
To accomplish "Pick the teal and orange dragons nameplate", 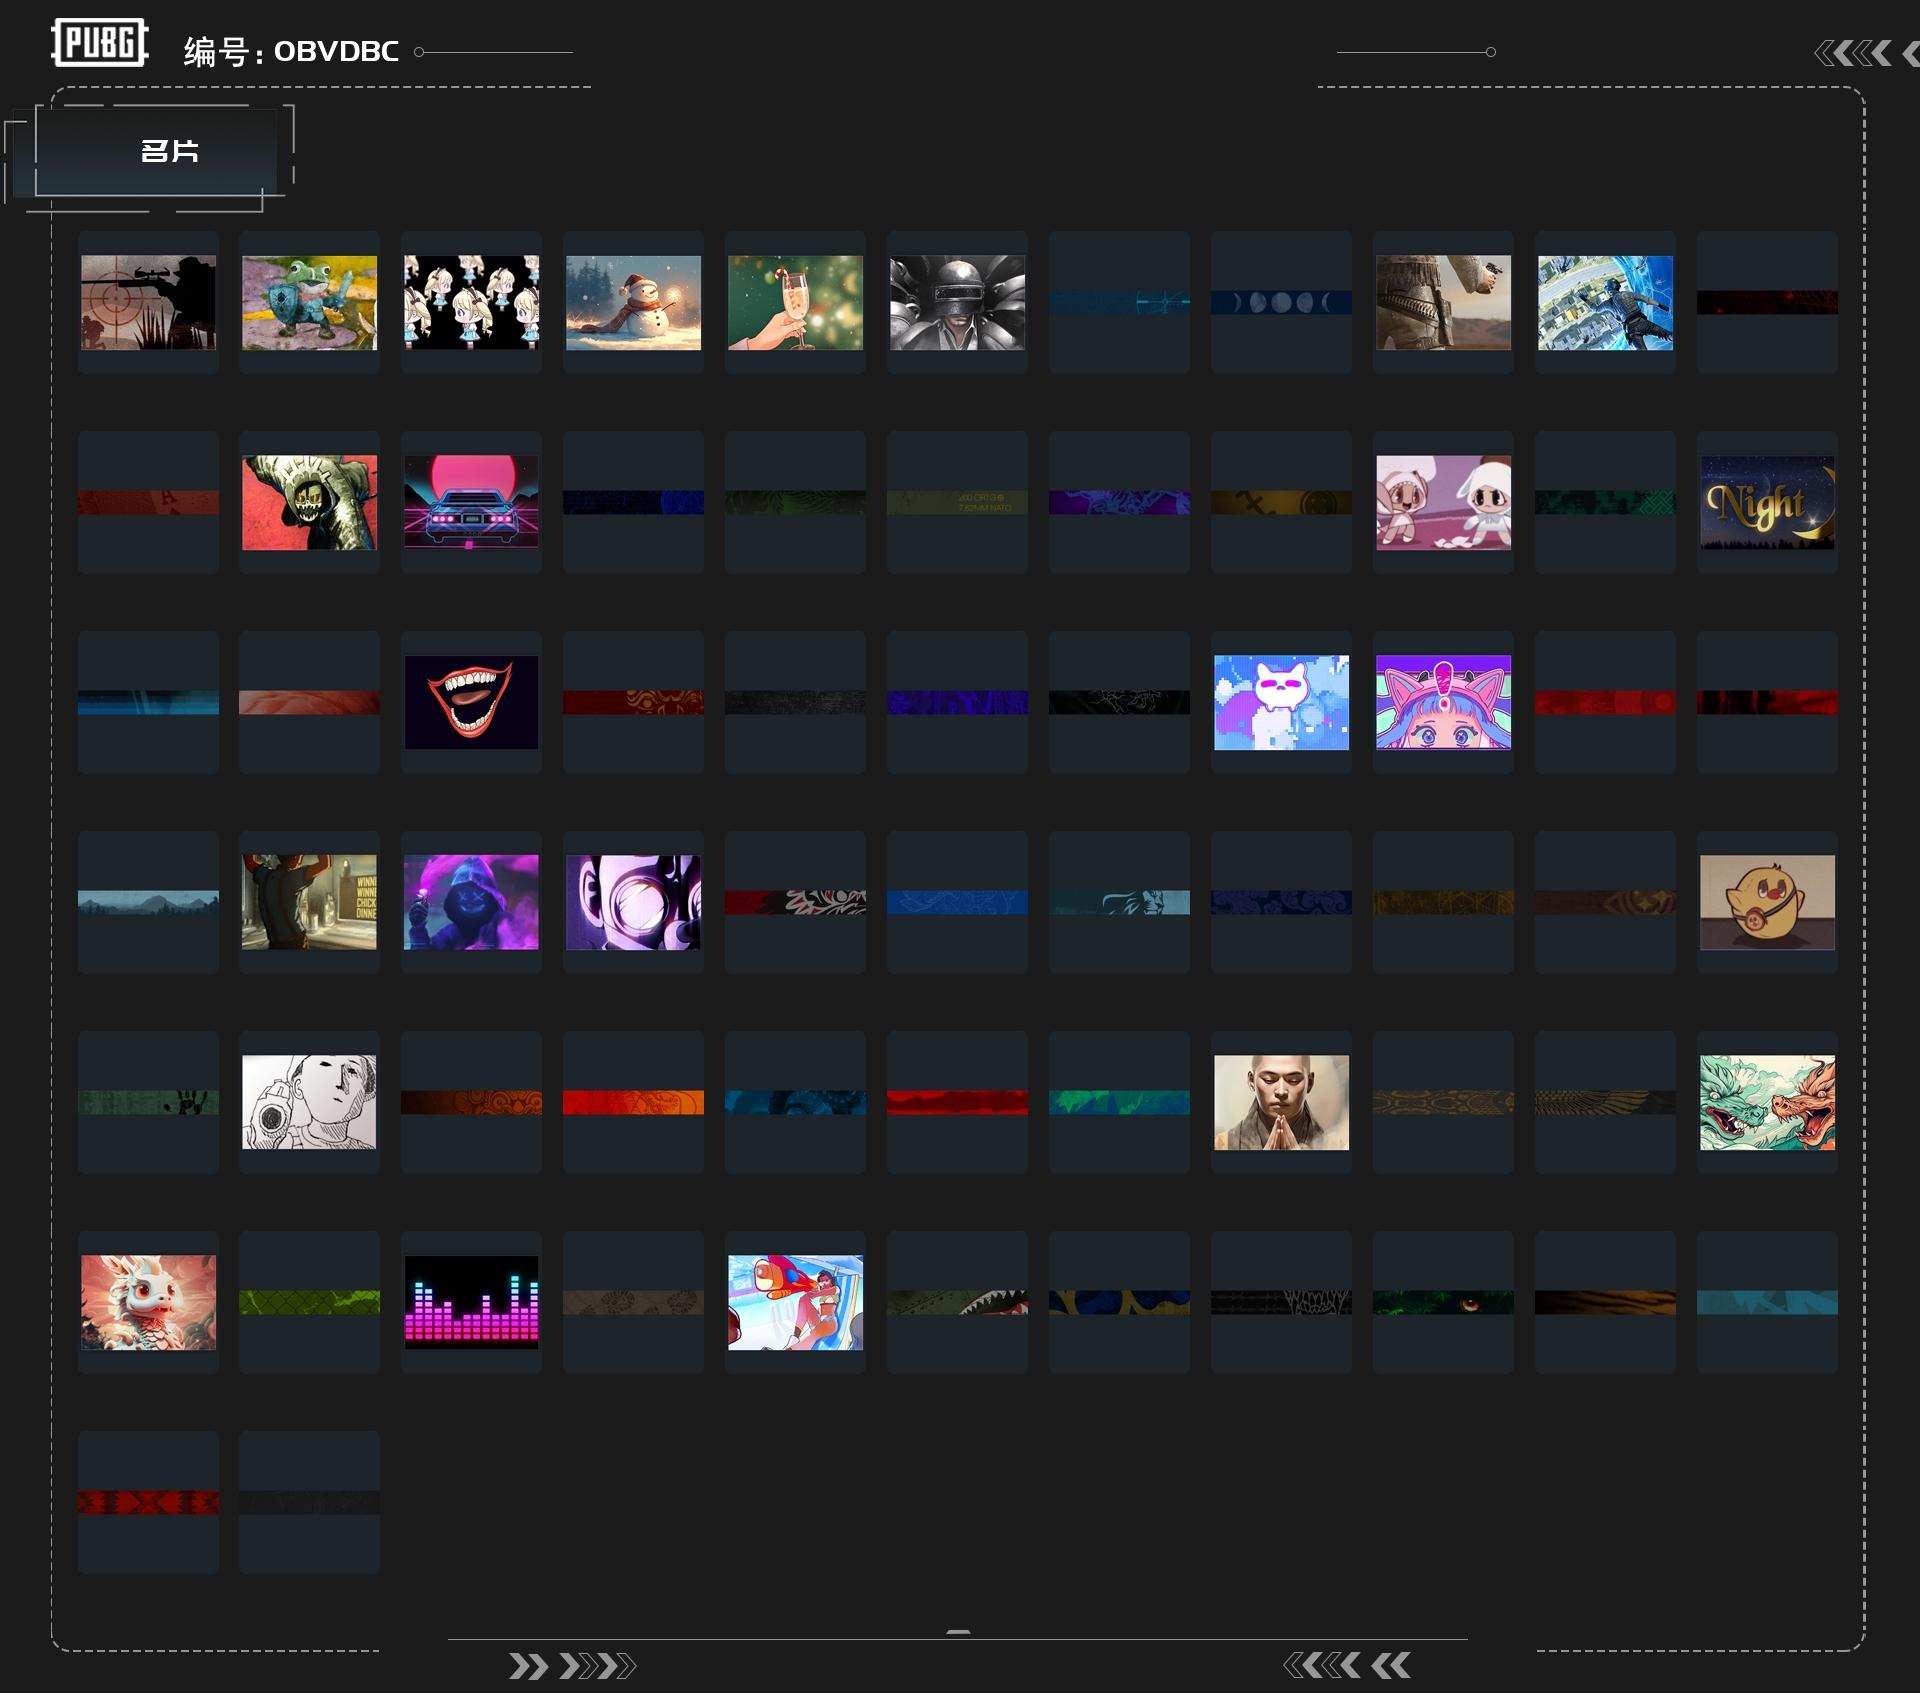I will 1767,1102.
